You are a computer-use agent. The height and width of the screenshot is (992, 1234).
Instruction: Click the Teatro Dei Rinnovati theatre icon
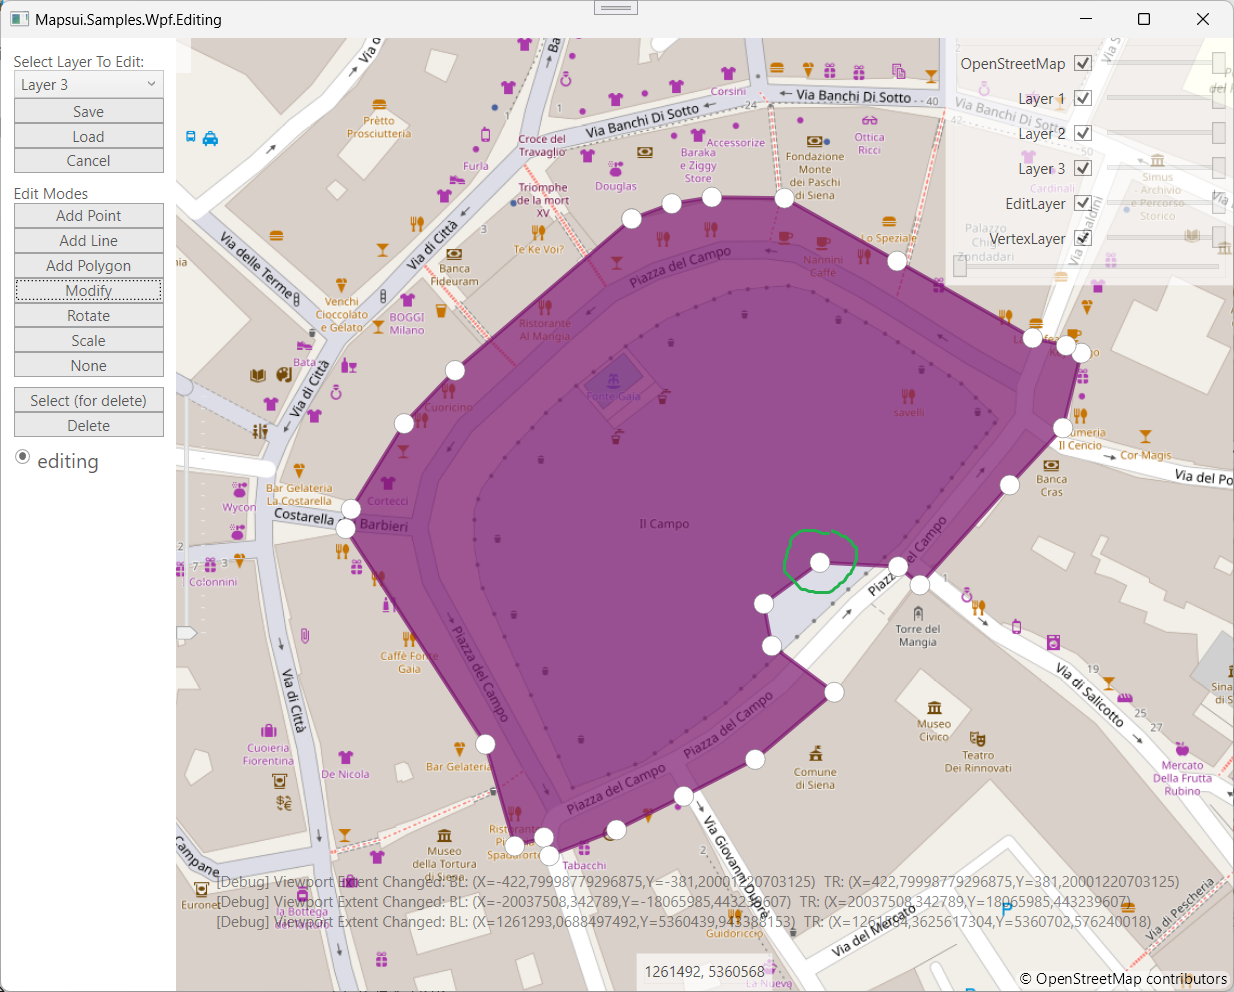tap(978, 739)
